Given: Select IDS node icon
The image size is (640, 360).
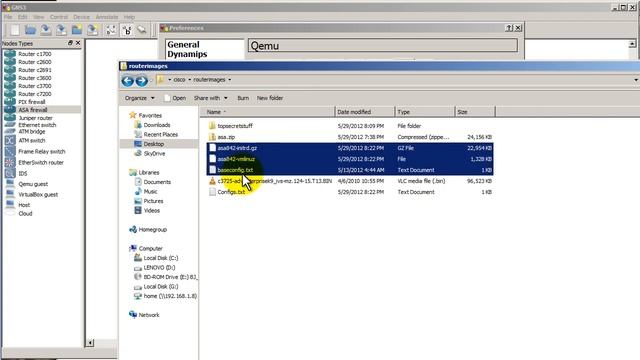Looking at the screenshot, I should [x=10, y=173].
